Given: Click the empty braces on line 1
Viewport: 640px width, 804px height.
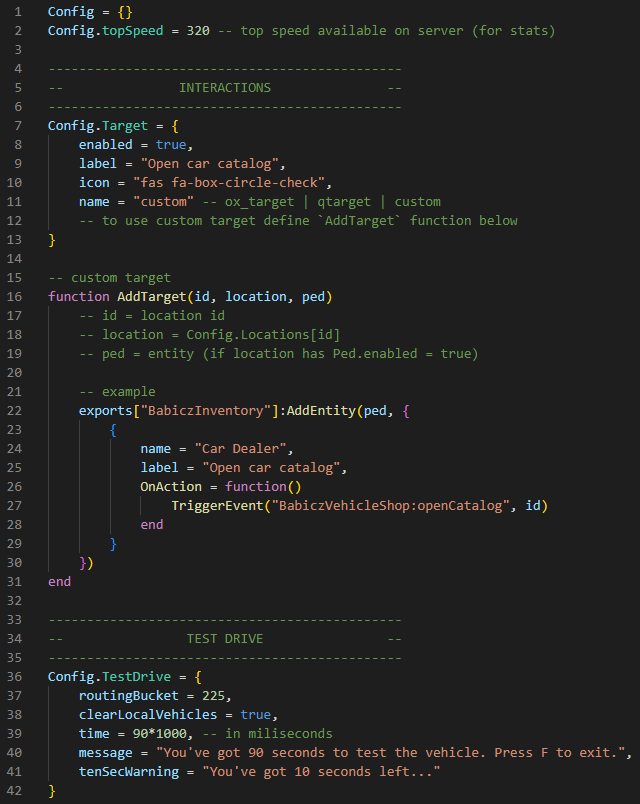Looking at the screenshot, I should [125, 12].
